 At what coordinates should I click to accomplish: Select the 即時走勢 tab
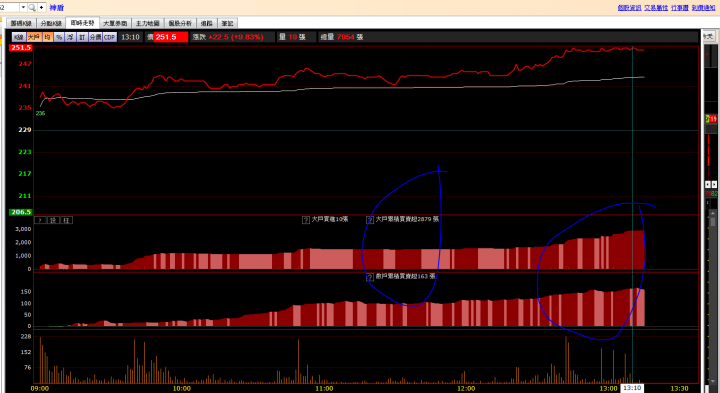tap(82, 23)
